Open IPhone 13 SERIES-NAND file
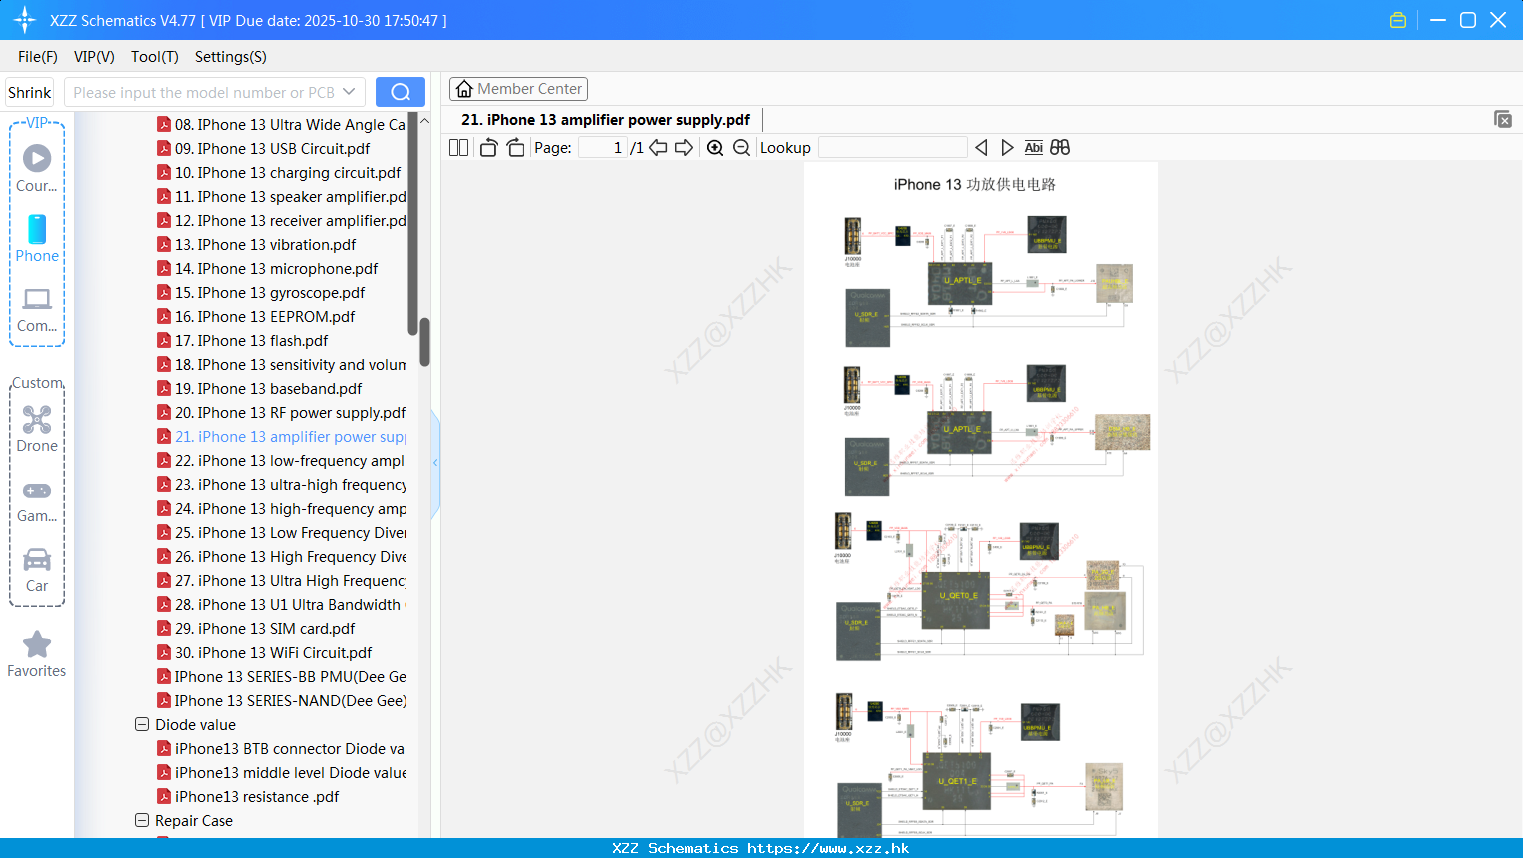Screen dimensions: 1523x858 click(x=281, y=700)
